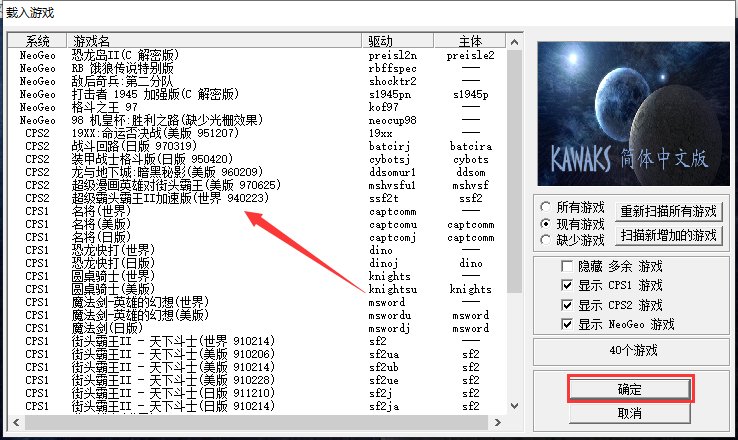Select 街头霸王II 天下斗士(美版 910206)

pos(173,354)
